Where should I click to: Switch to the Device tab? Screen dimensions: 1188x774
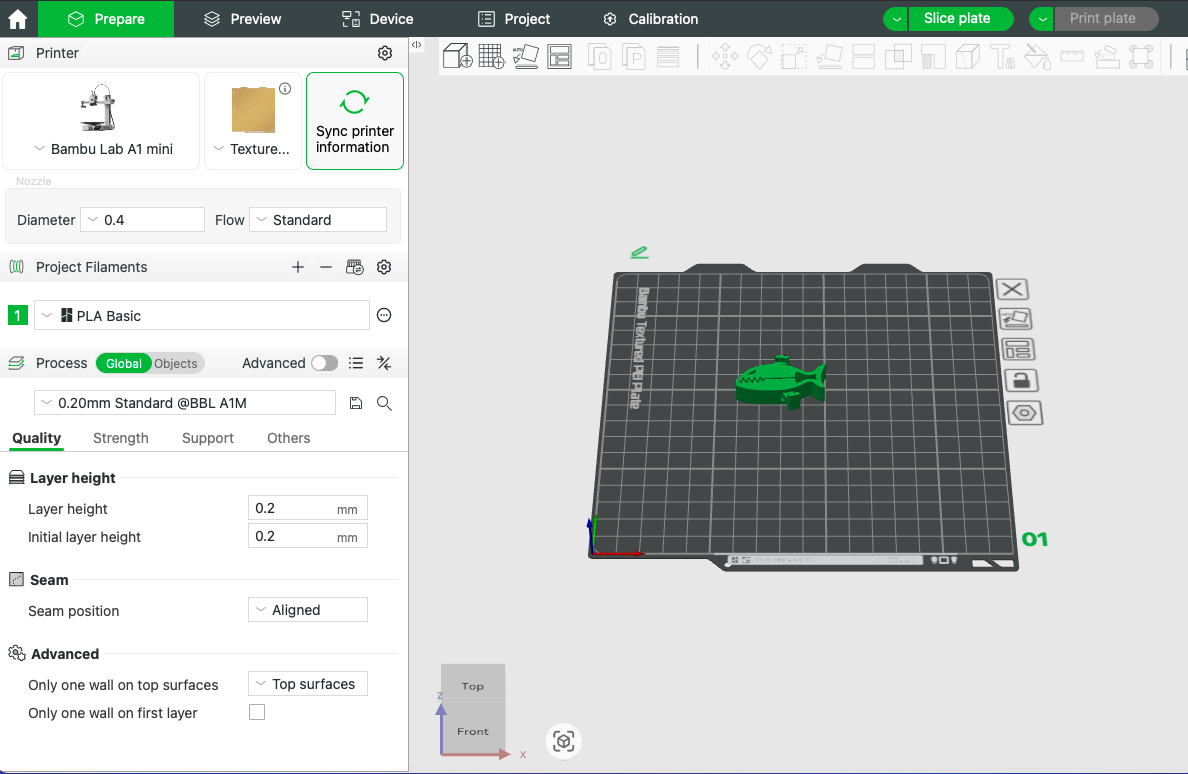(377, 19)
